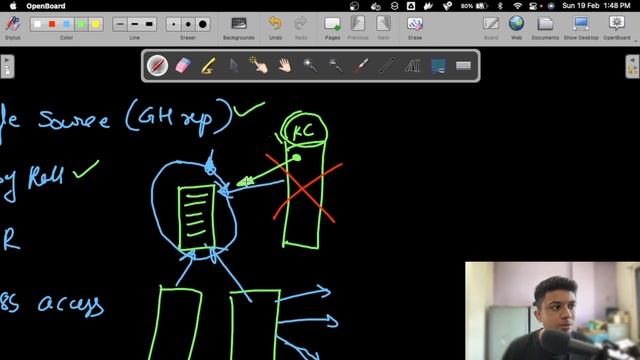Screen dimensions: 640x360
Task: Expand the right side library panel
Action: tap(633, 66)
